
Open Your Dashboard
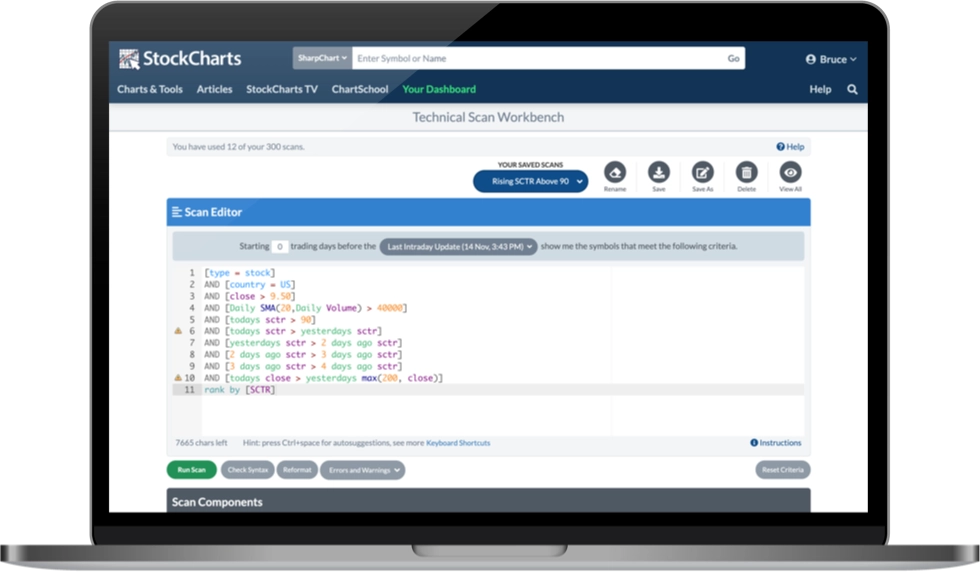coord(439,89)
